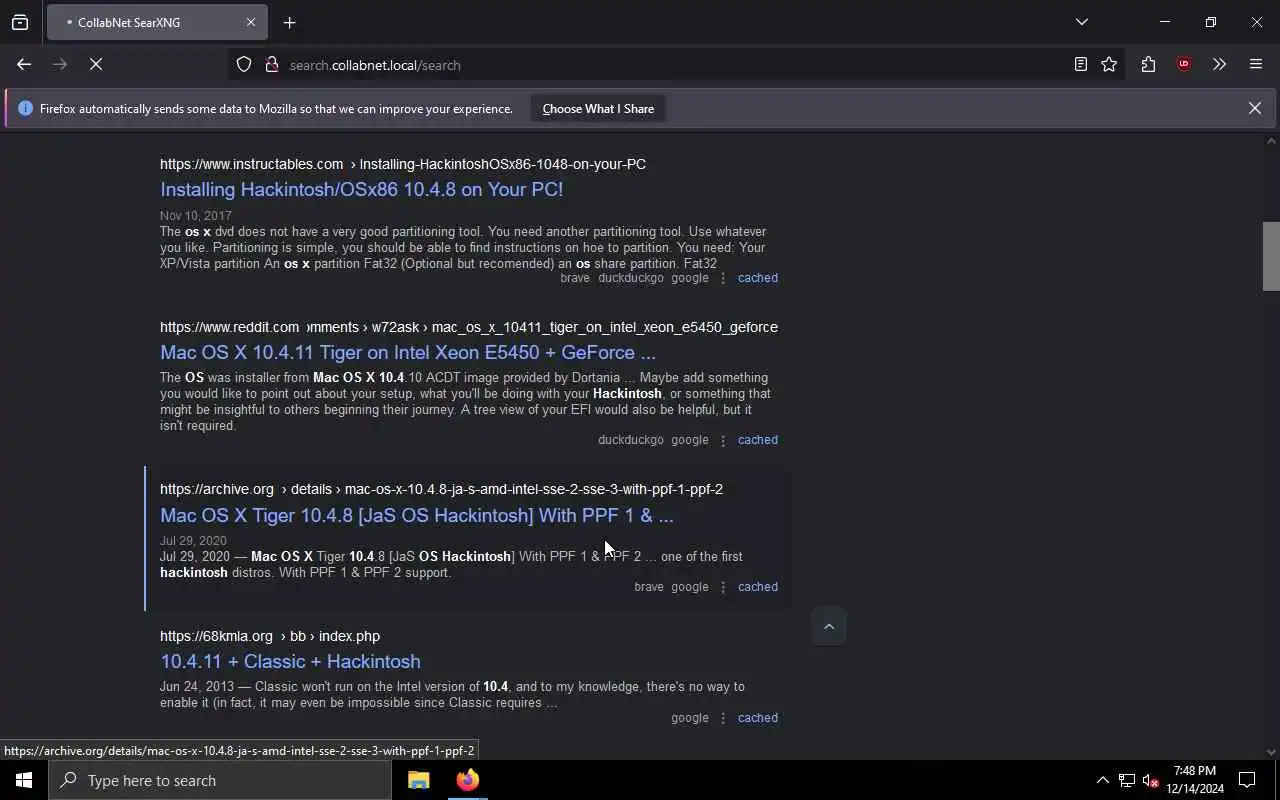
Task: Open cached link for 68kmla result
Action: click(757, 718)
